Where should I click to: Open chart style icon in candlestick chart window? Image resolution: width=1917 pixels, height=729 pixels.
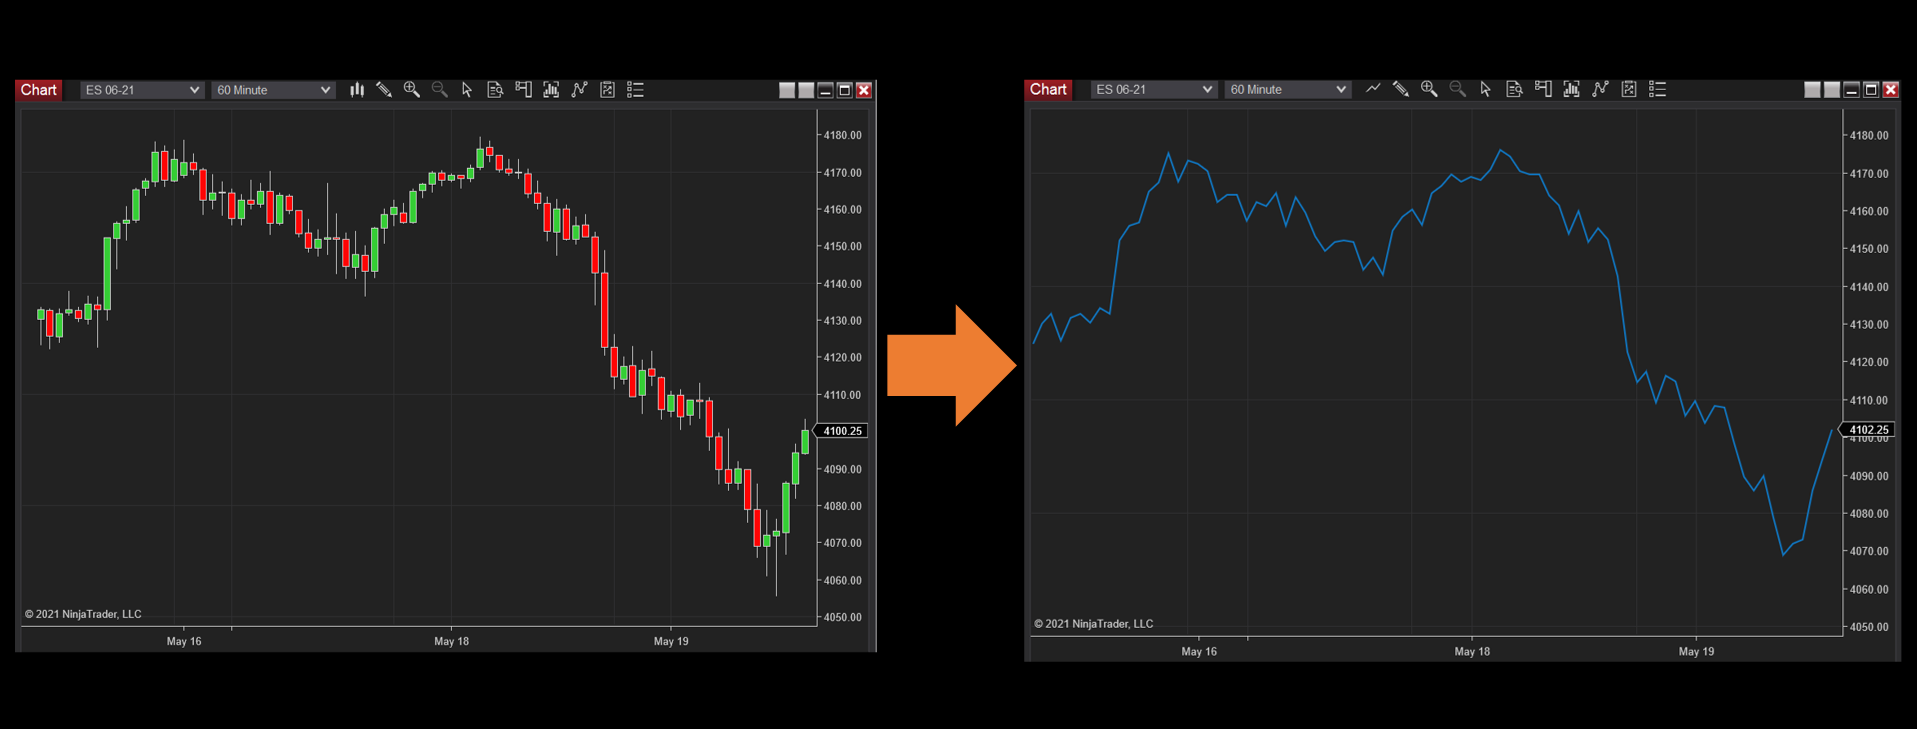[x=357, y=90]
